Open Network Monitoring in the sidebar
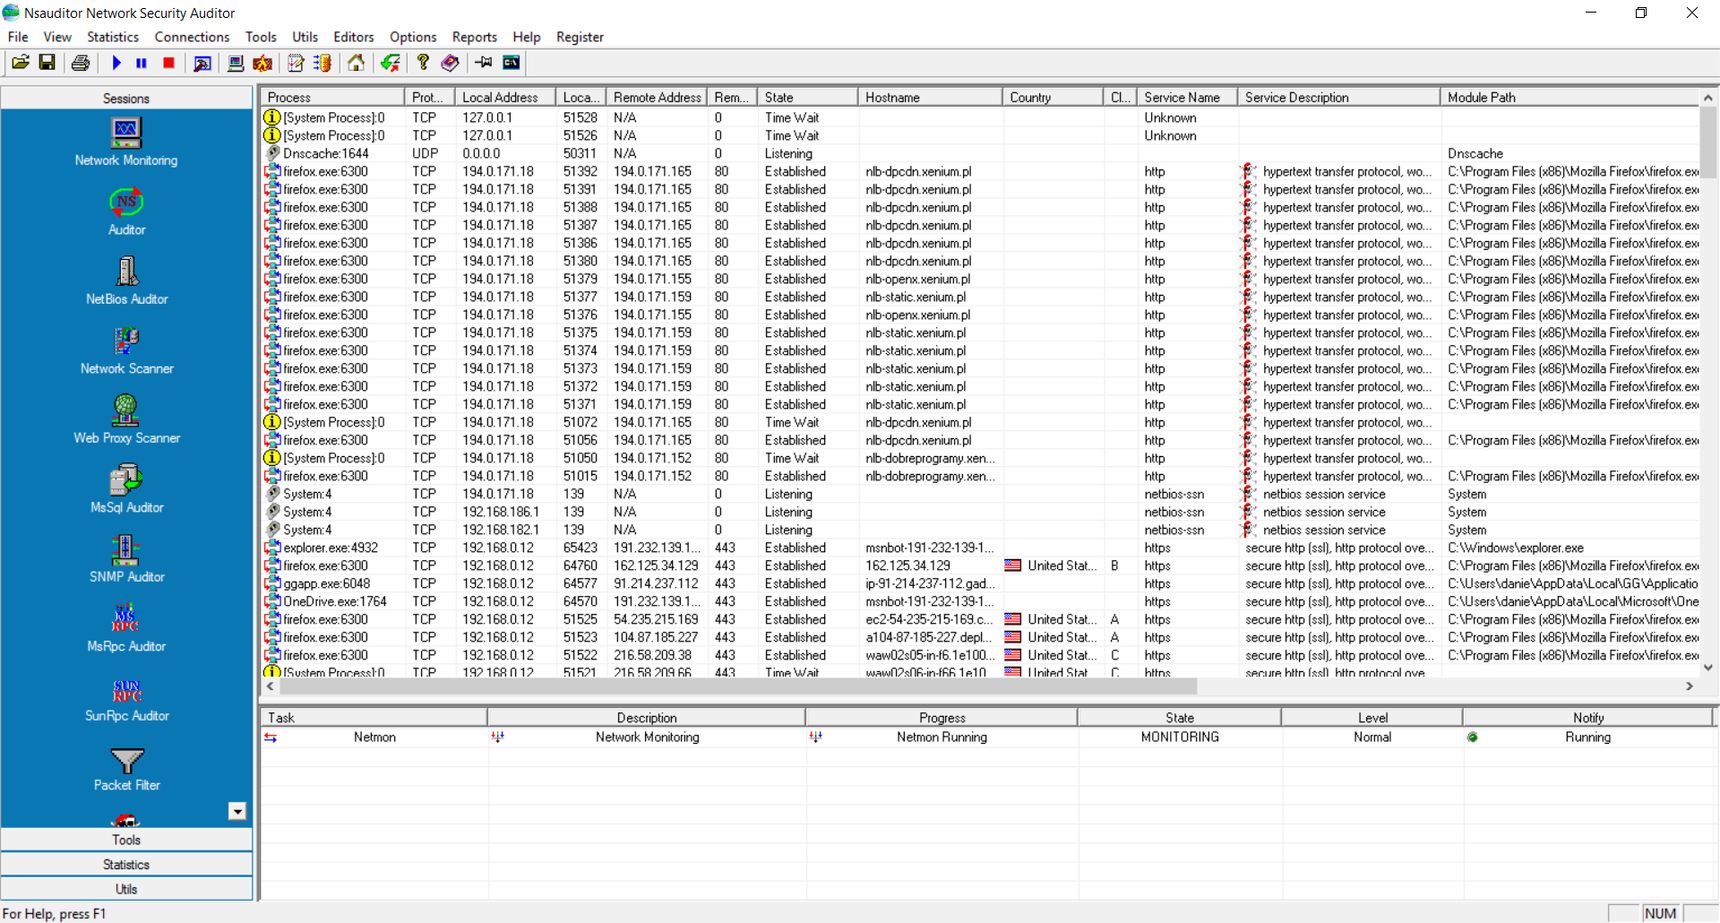Viewport: 1720px width, 923px height. pyautogui.click(x=126, y=142)
